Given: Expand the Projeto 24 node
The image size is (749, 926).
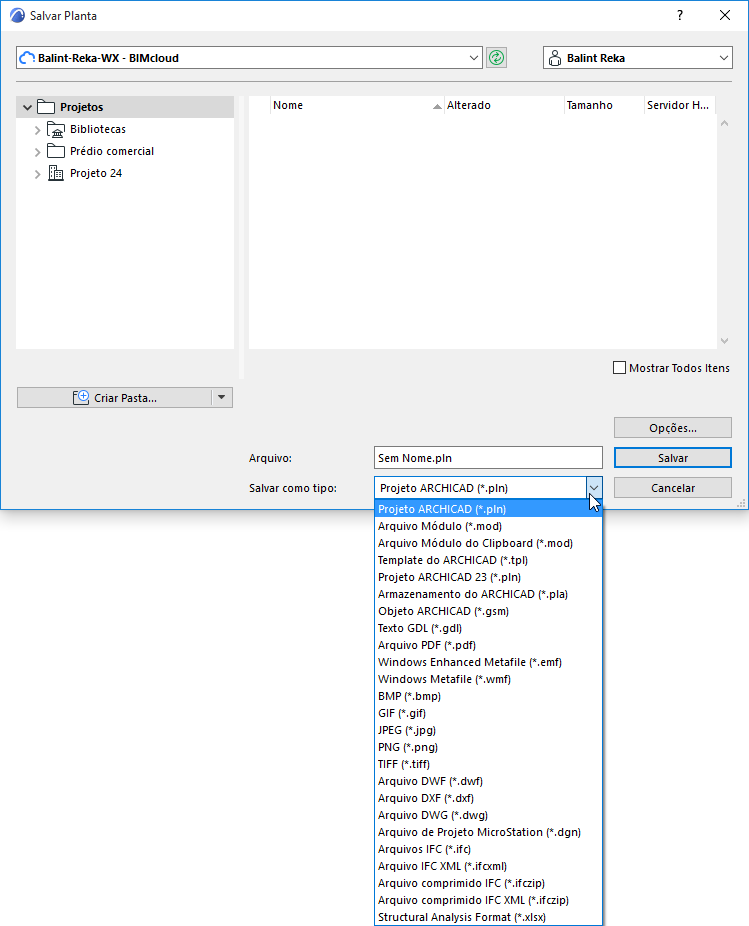Looking at the screenshot, I should pyautogui.click(x=37, y=174).
